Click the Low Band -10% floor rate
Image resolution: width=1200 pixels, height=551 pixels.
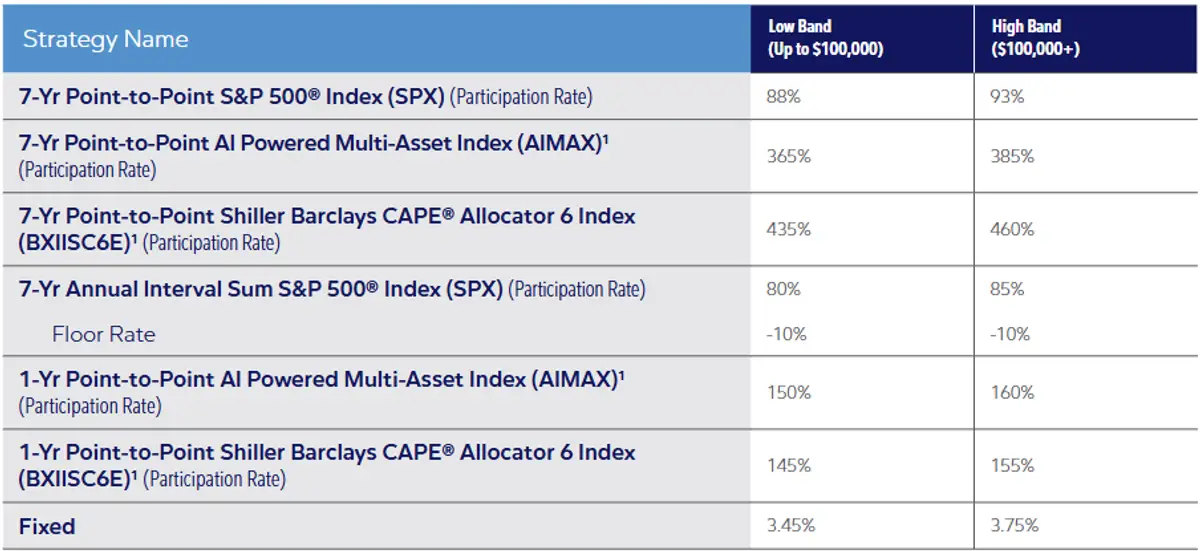pos(786,334)
